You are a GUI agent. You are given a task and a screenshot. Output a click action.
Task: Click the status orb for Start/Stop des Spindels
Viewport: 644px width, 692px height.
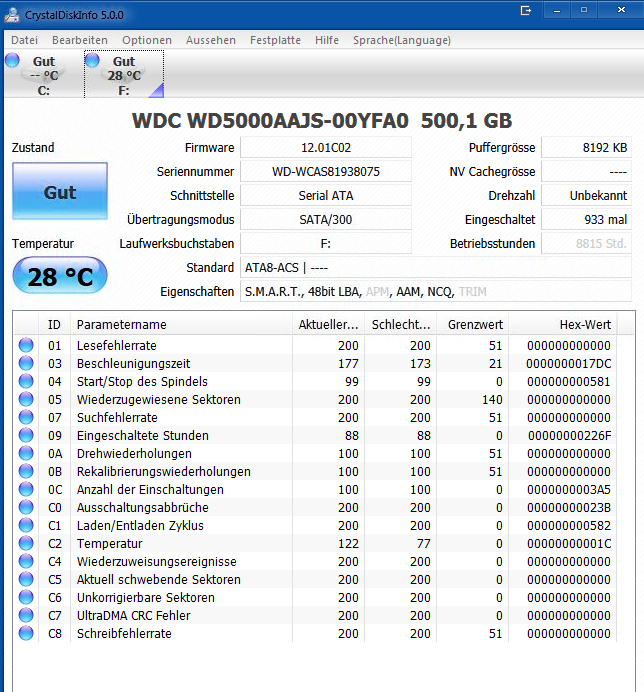[26, 381]
